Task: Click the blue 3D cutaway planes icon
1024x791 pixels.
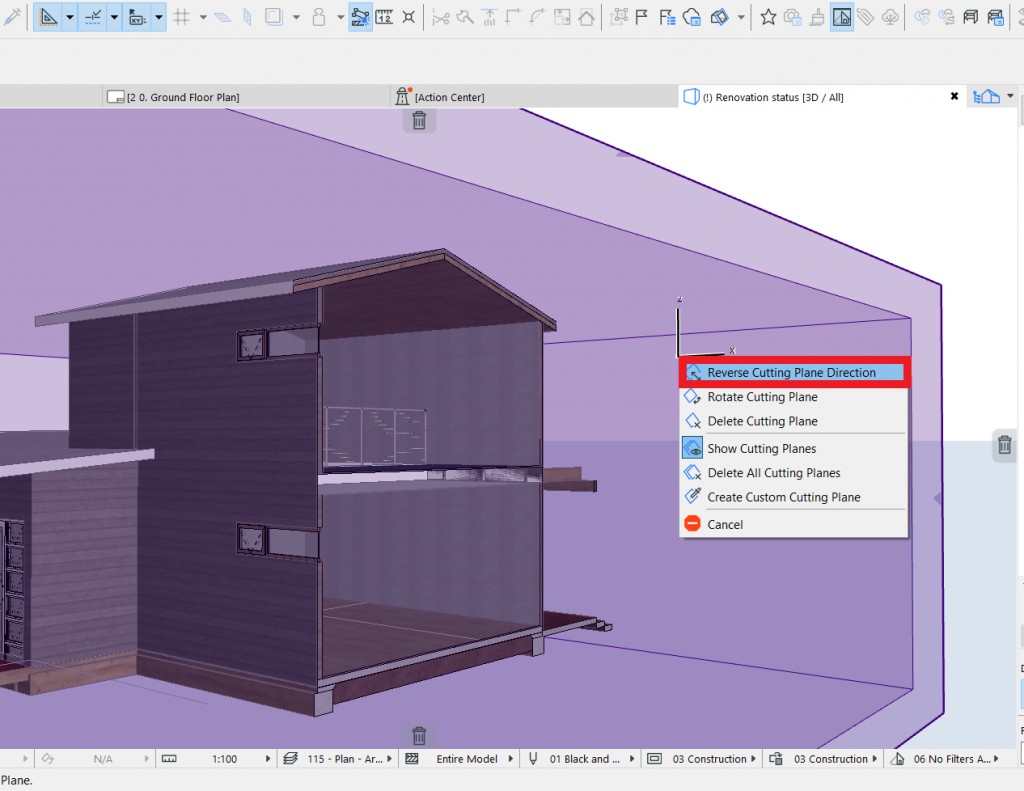Action: [x=719, y=17]
